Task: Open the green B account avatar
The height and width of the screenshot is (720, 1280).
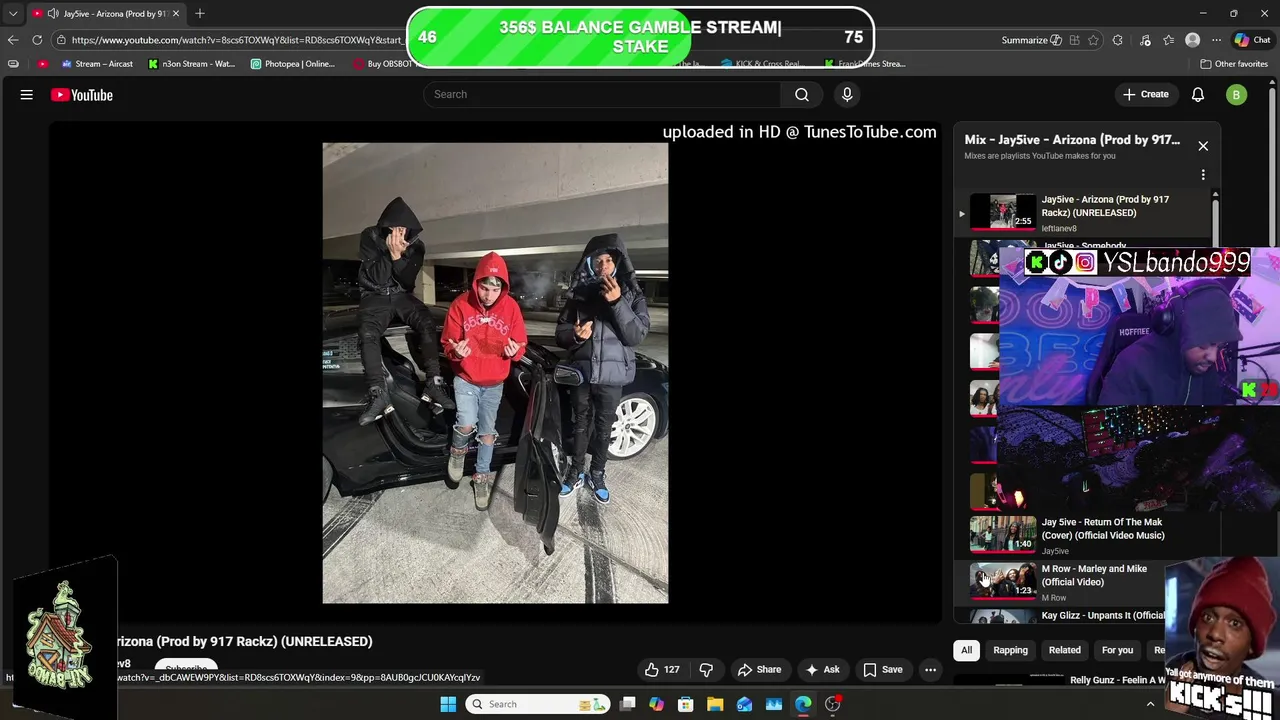Action: pos(1236,95)
